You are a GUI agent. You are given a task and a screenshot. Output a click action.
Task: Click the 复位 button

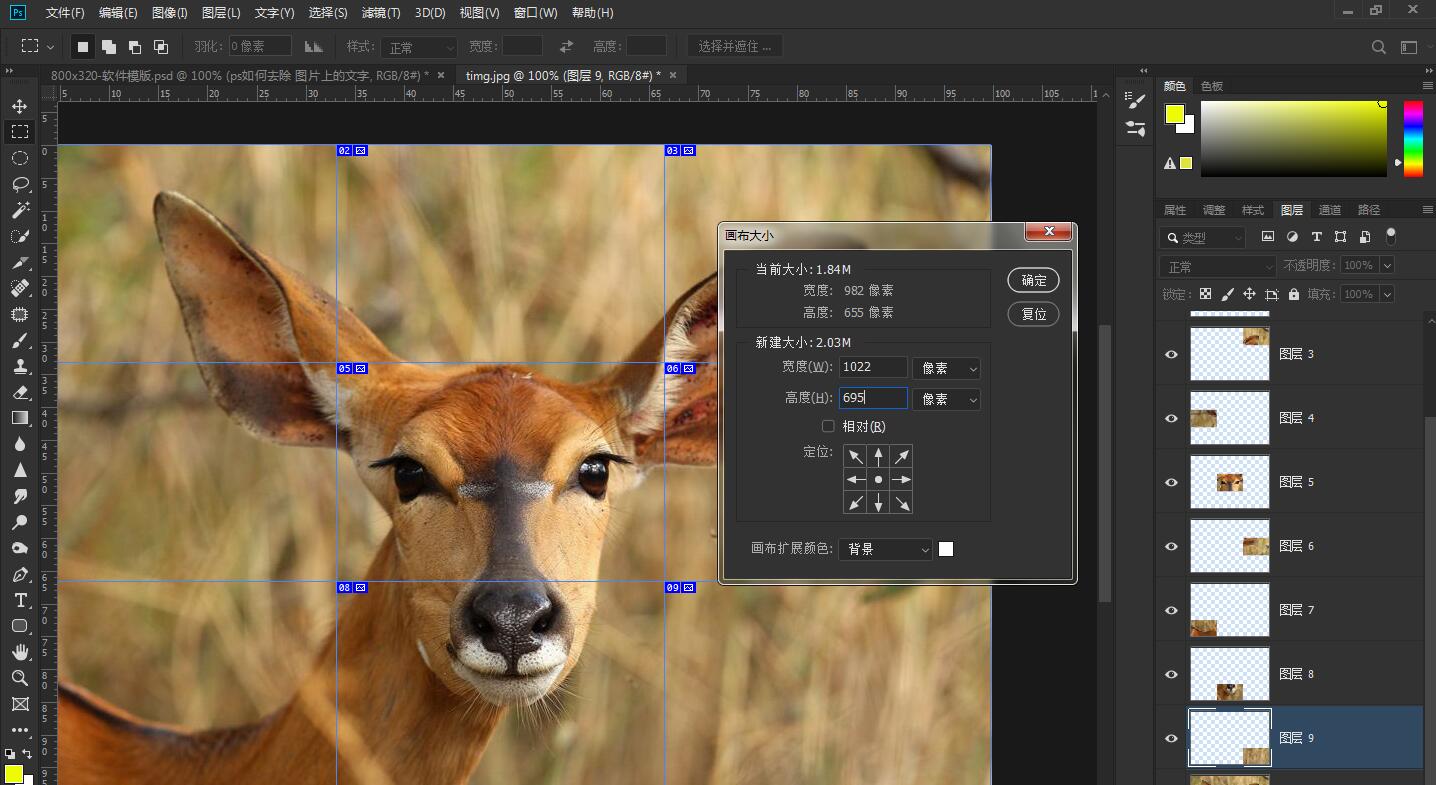click(x=1033, y=314)
